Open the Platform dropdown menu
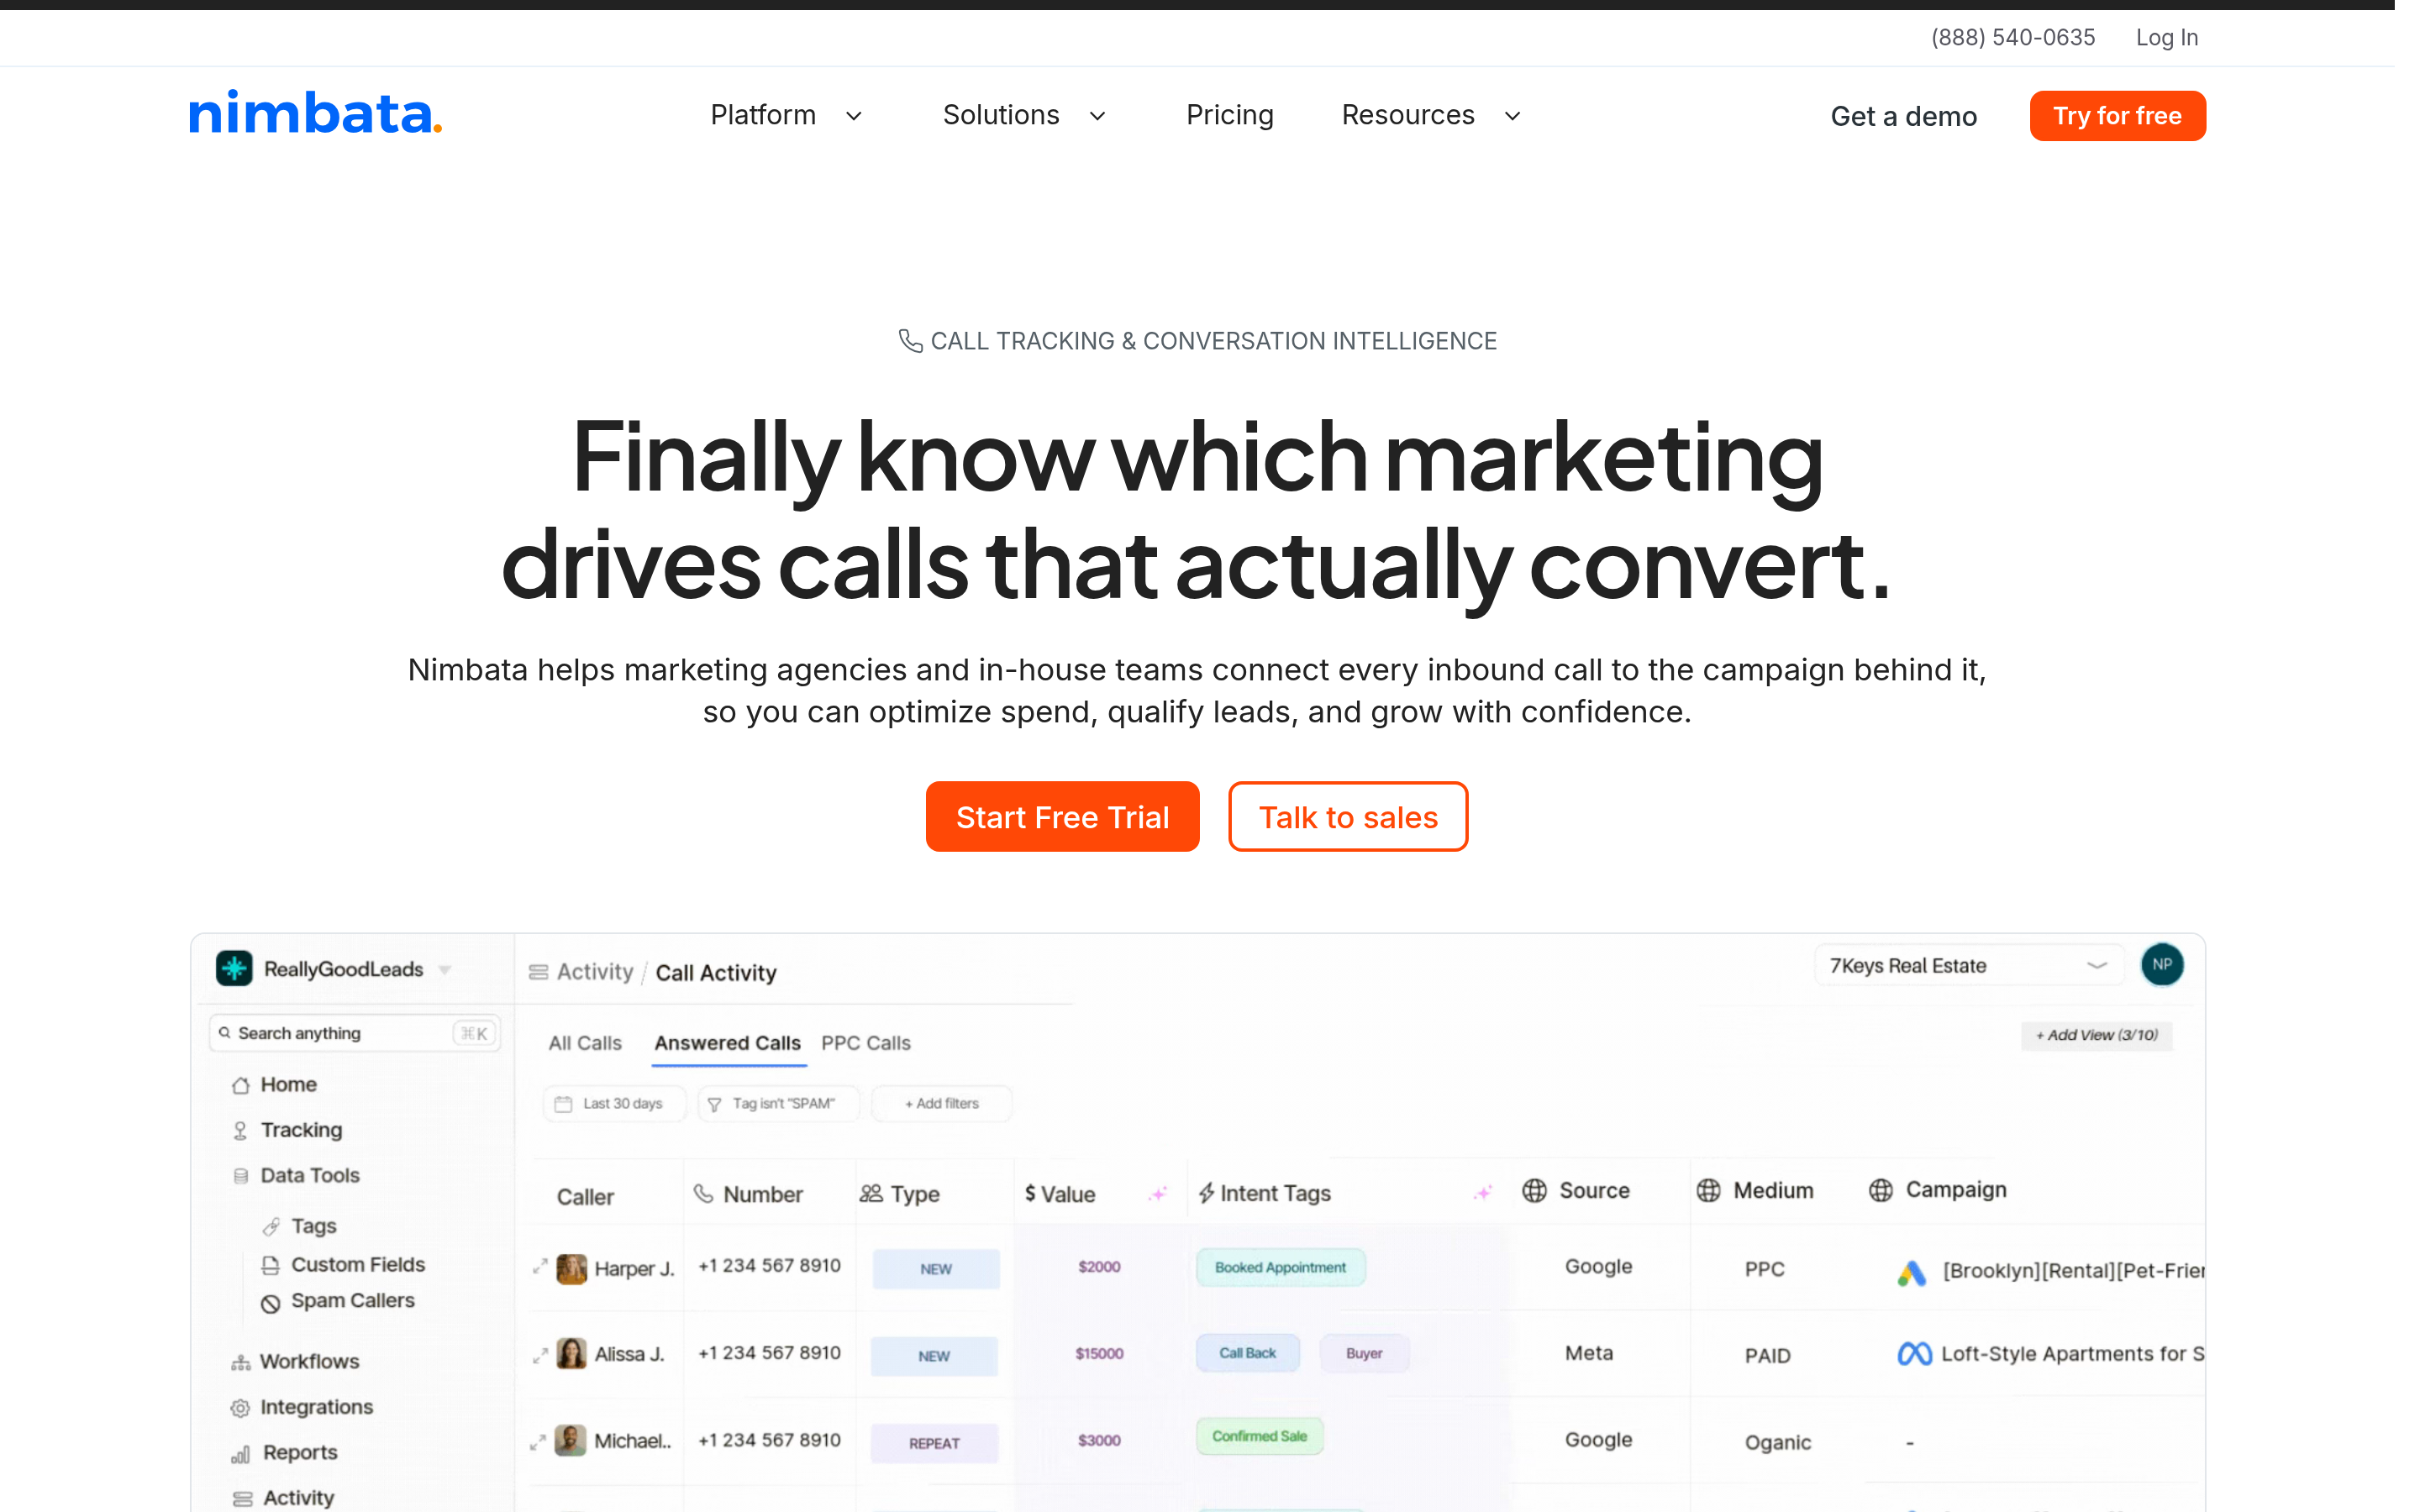Screen dimensions: 2420x1512 (x=786, y=115)
